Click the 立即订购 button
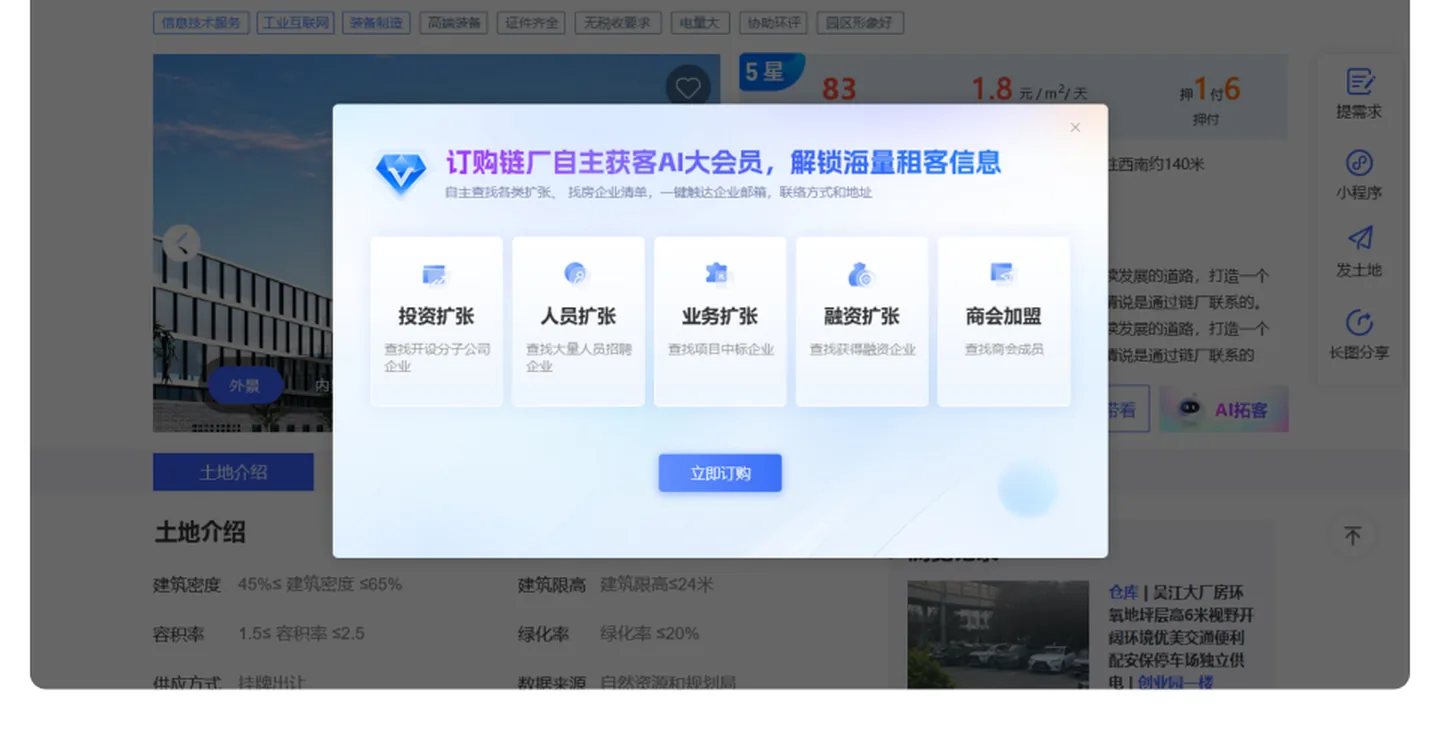1440x738 pixels. click(x=720, y=473)
